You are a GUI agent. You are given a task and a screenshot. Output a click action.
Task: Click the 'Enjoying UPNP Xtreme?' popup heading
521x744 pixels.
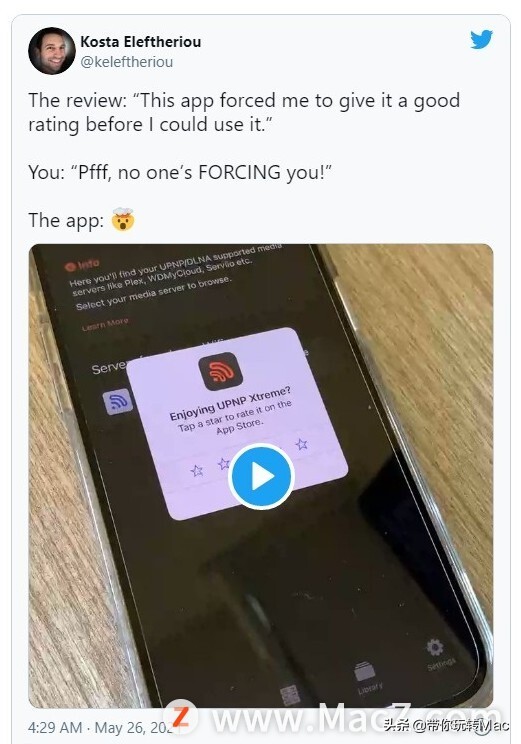tap(230, 404)
